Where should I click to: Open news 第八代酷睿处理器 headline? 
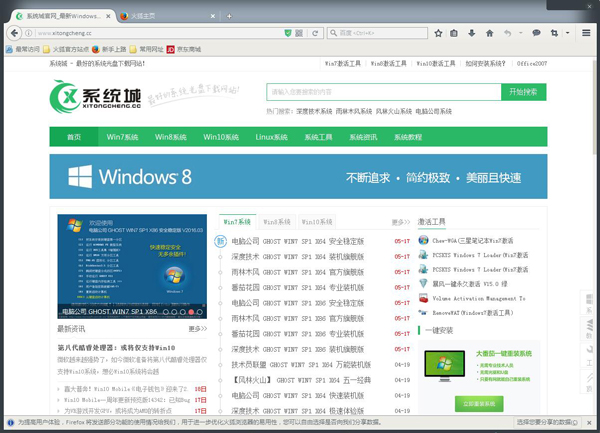(116, 348)
